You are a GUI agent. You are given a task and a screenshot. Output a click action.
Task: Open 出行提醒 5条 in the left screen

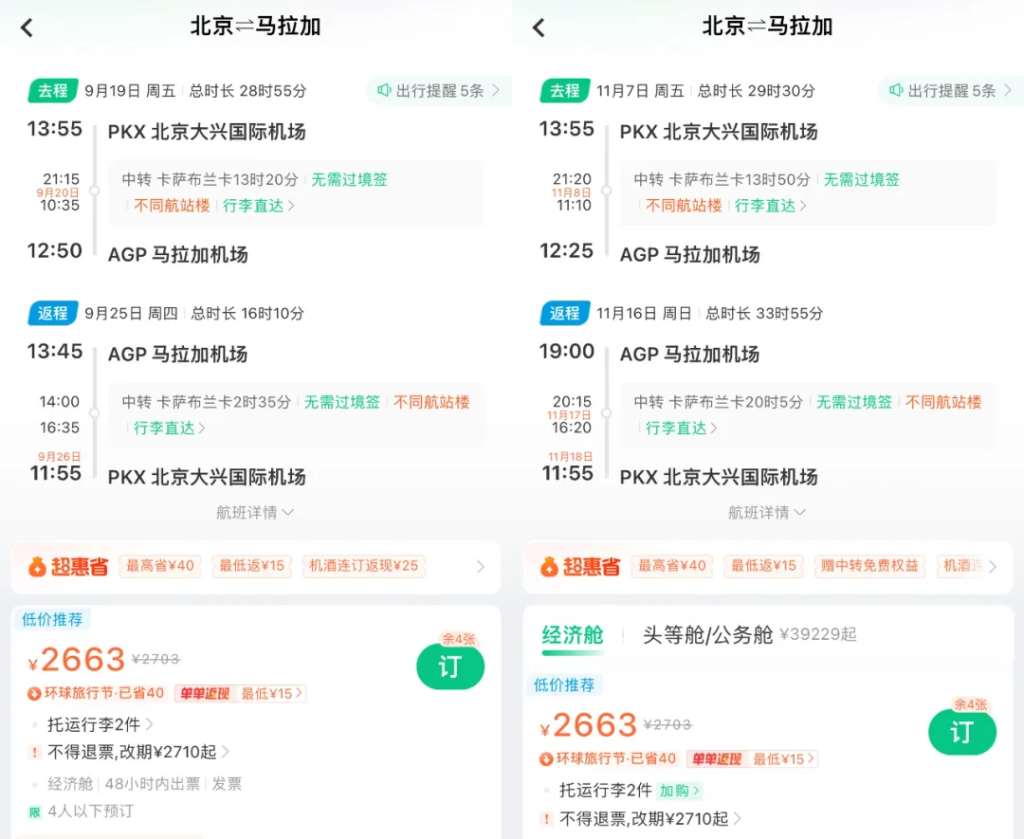[439, 91]
